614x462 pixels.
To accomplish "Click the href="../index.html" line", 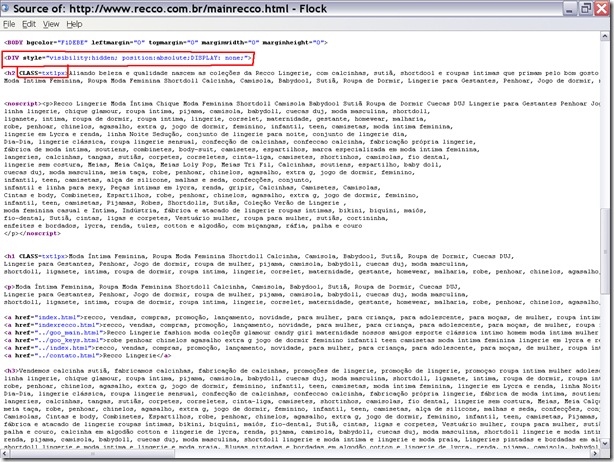I will pyautogui.click(x=302, y=348).
